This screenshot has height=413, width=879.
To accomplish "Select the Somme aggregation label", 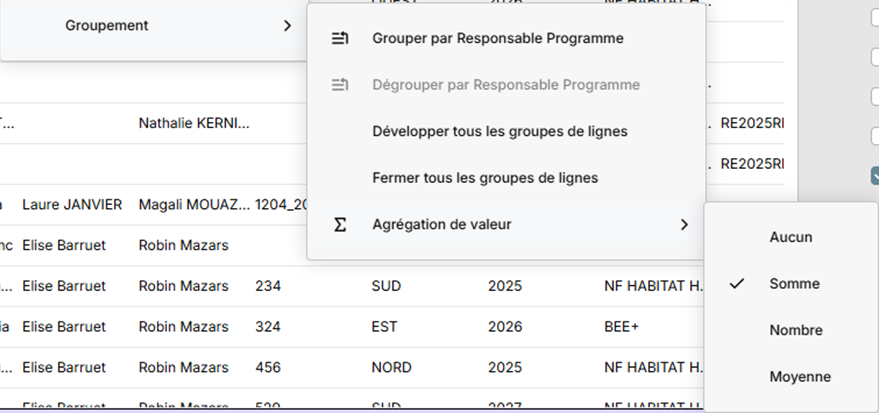I will click(x=794, y=284).
